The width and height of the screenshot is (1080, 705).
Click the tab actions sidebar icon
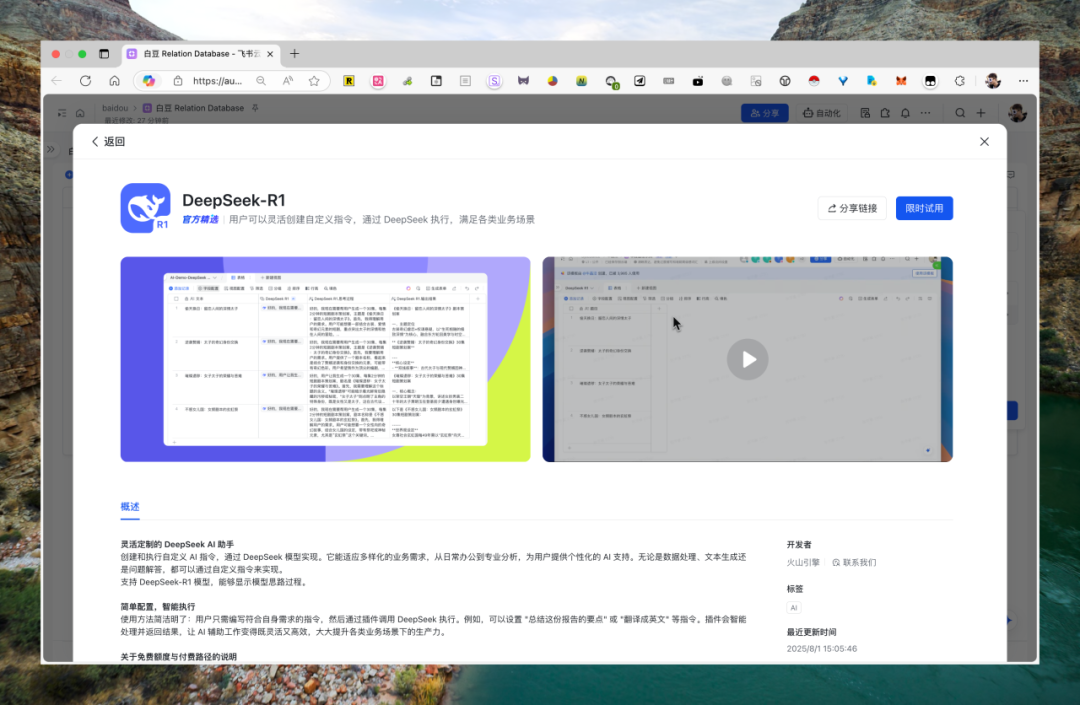click(104, 54)
